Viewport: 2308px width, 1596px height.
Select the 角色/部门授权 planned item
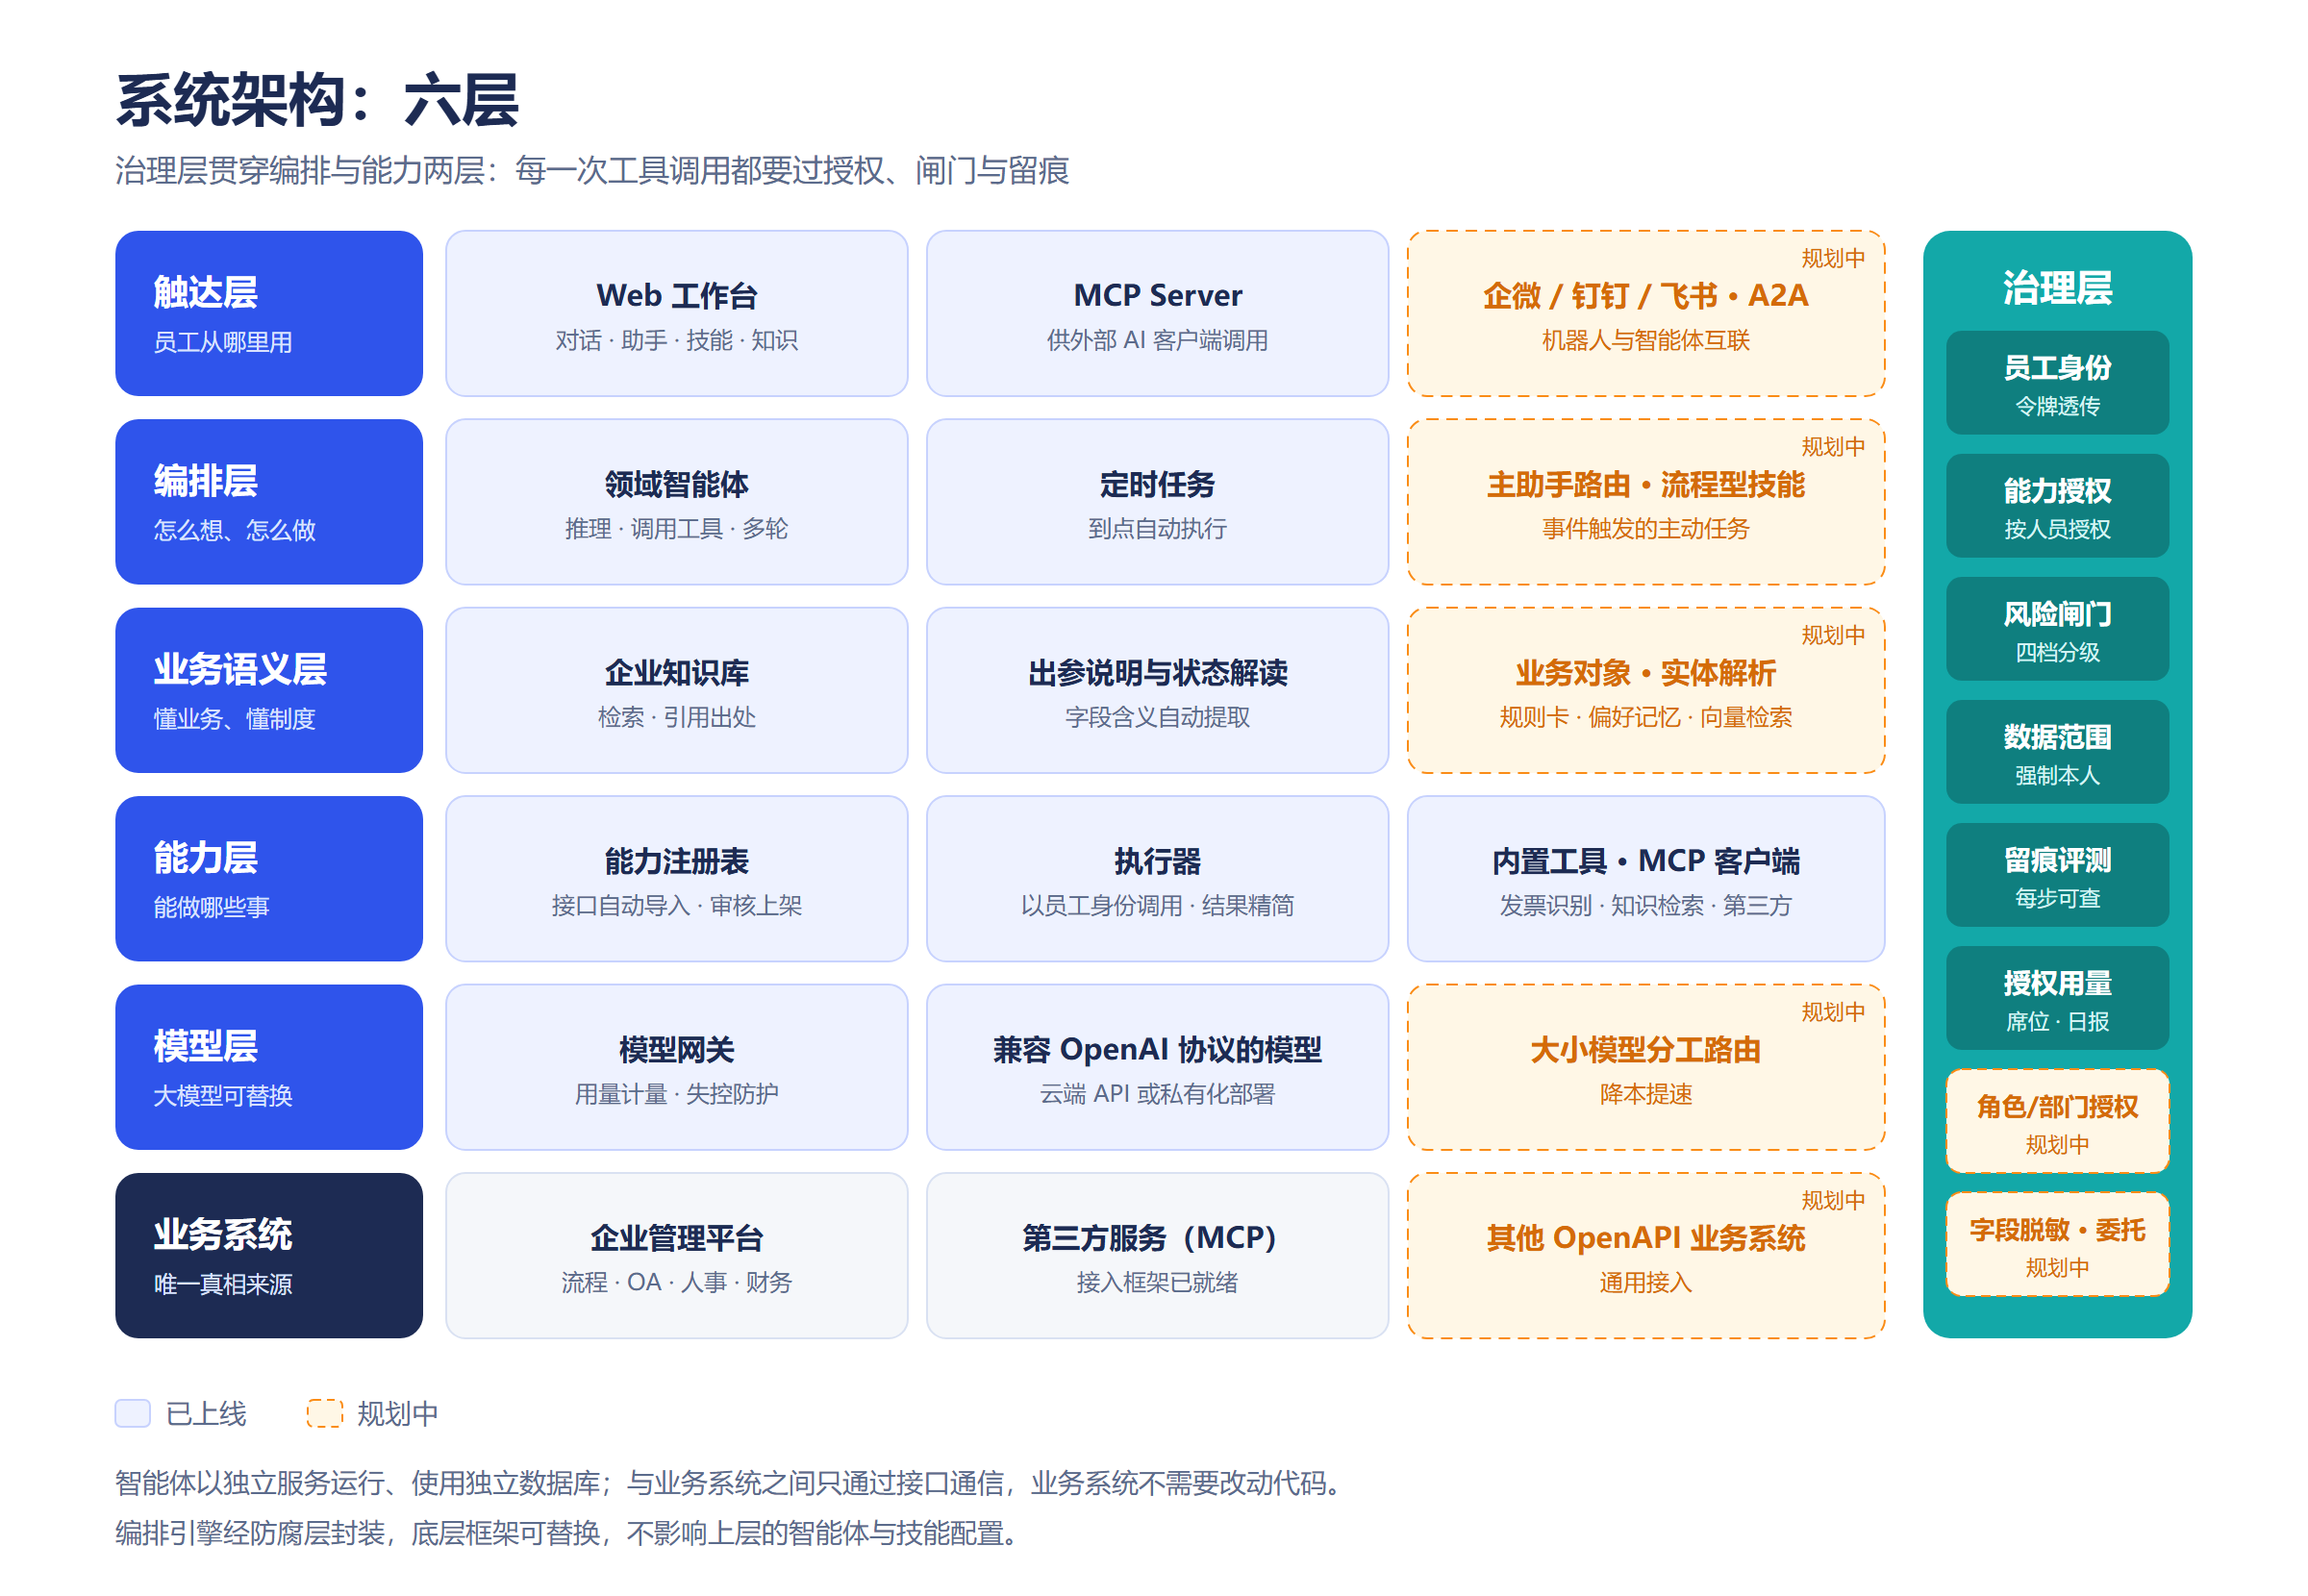pyautogui.click(x=2056, y=1121)
